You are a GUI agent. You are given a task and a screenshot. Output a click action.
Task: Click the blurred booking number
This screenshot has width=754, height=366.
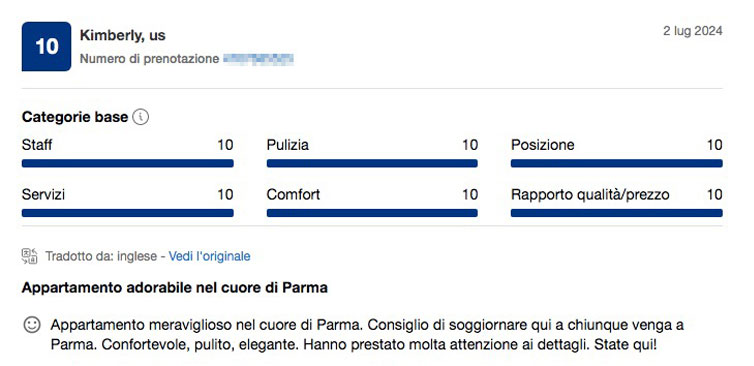259,59
